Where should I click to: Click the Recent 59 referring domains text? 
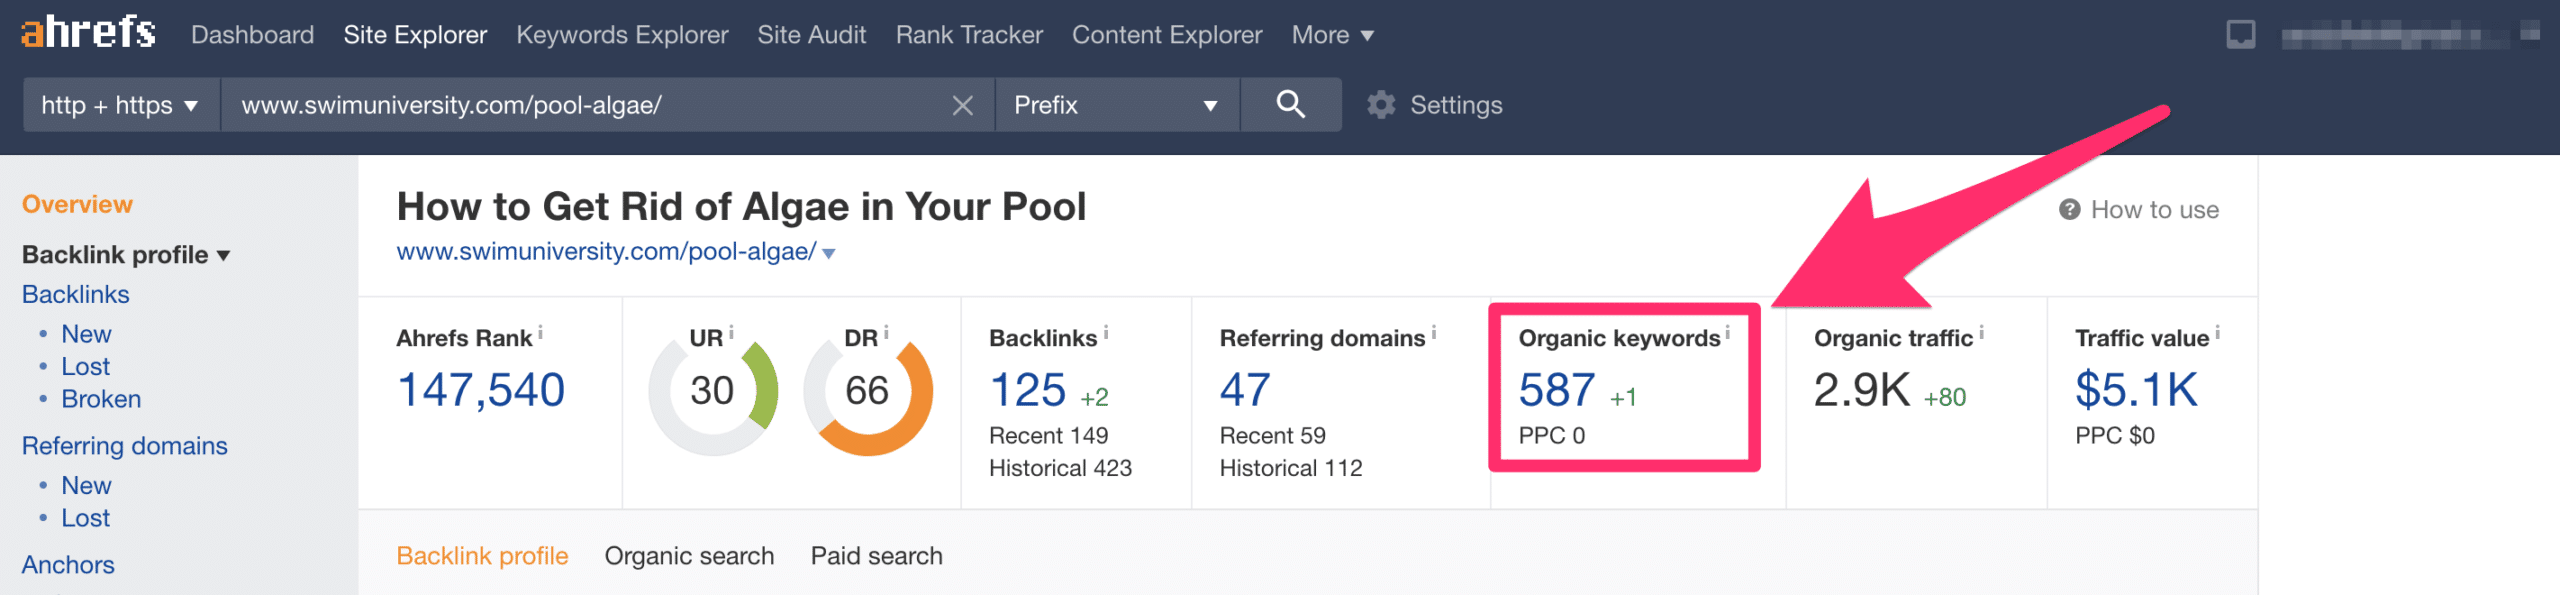click(1273, 436)
